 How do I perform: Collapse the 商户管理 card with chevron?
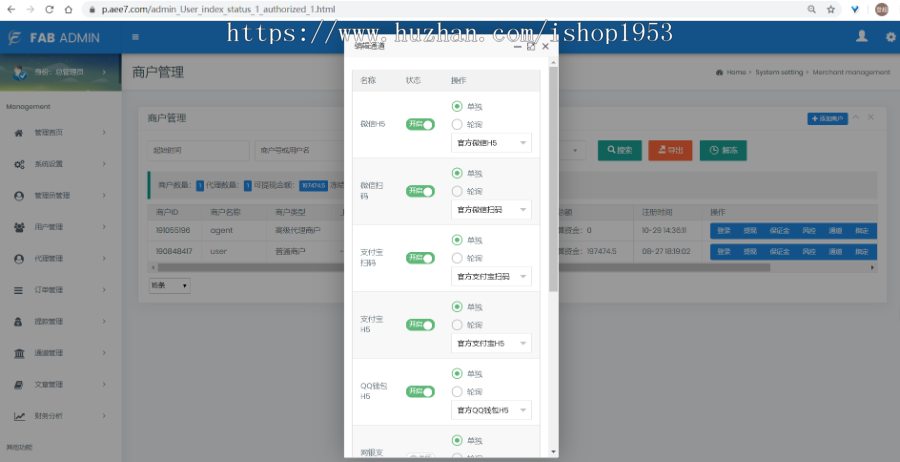pos(856,117)
